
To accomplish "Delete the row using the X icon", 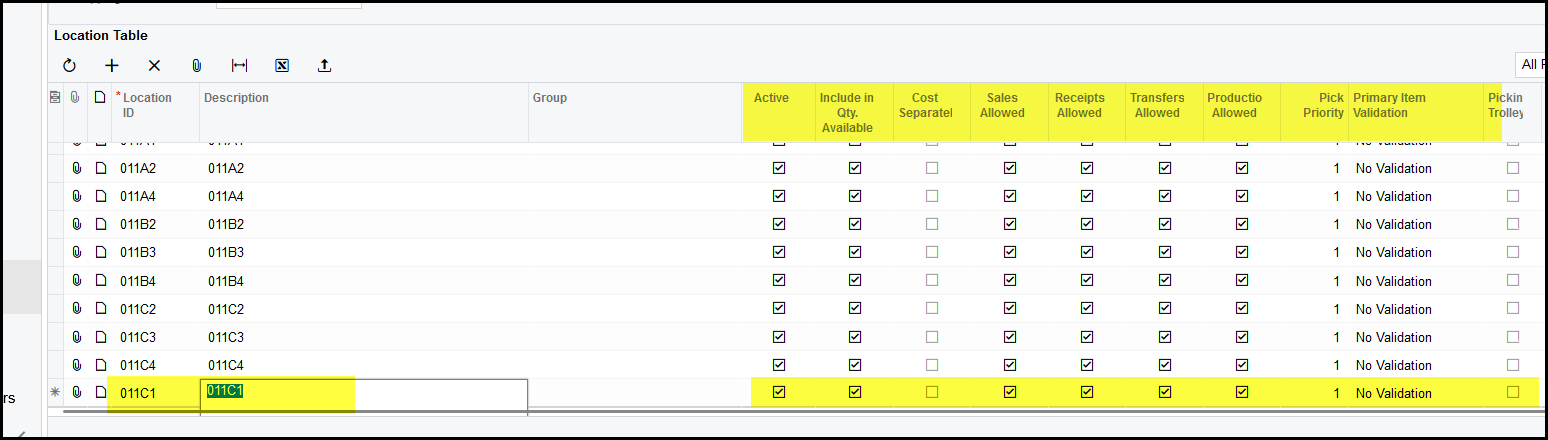I will pos(154,66).
